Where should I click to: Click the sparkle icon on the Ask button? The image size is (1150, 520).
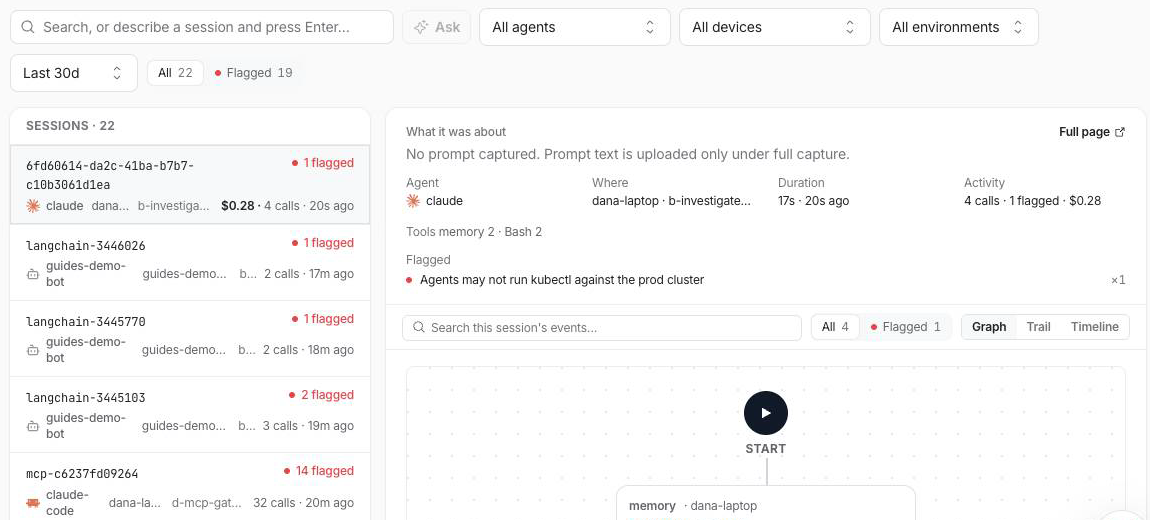click(421, 27)
